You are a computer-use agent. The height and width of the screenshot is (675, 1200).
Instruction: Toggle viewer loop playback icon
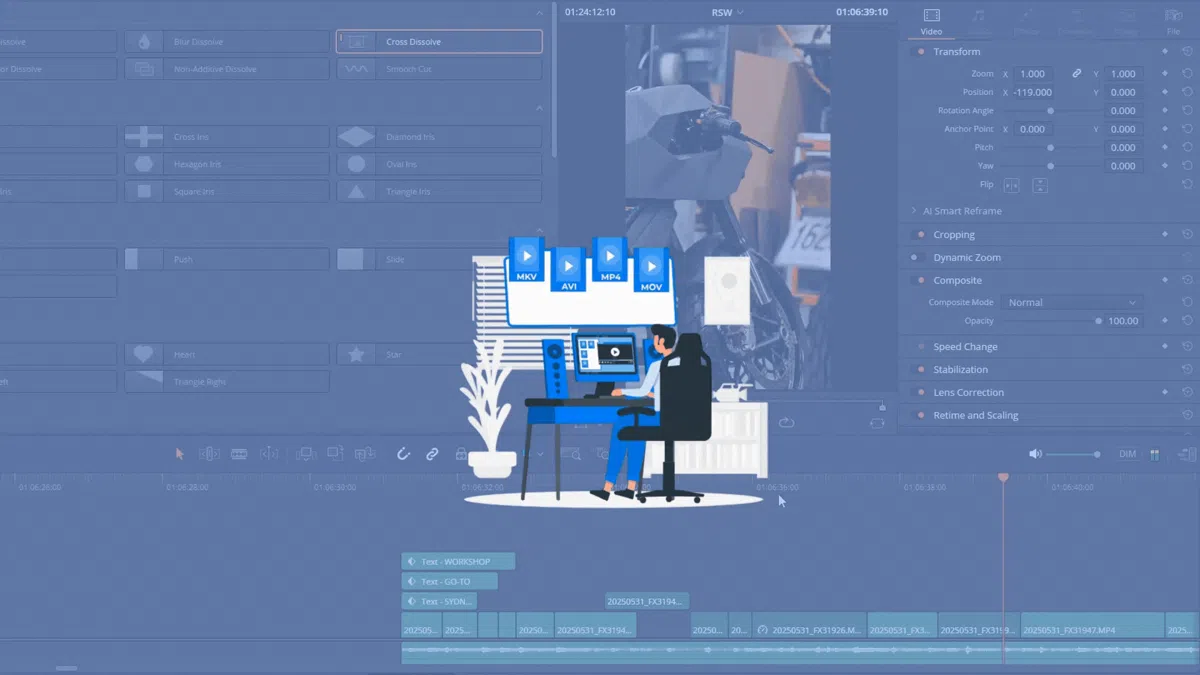point(786,423)
